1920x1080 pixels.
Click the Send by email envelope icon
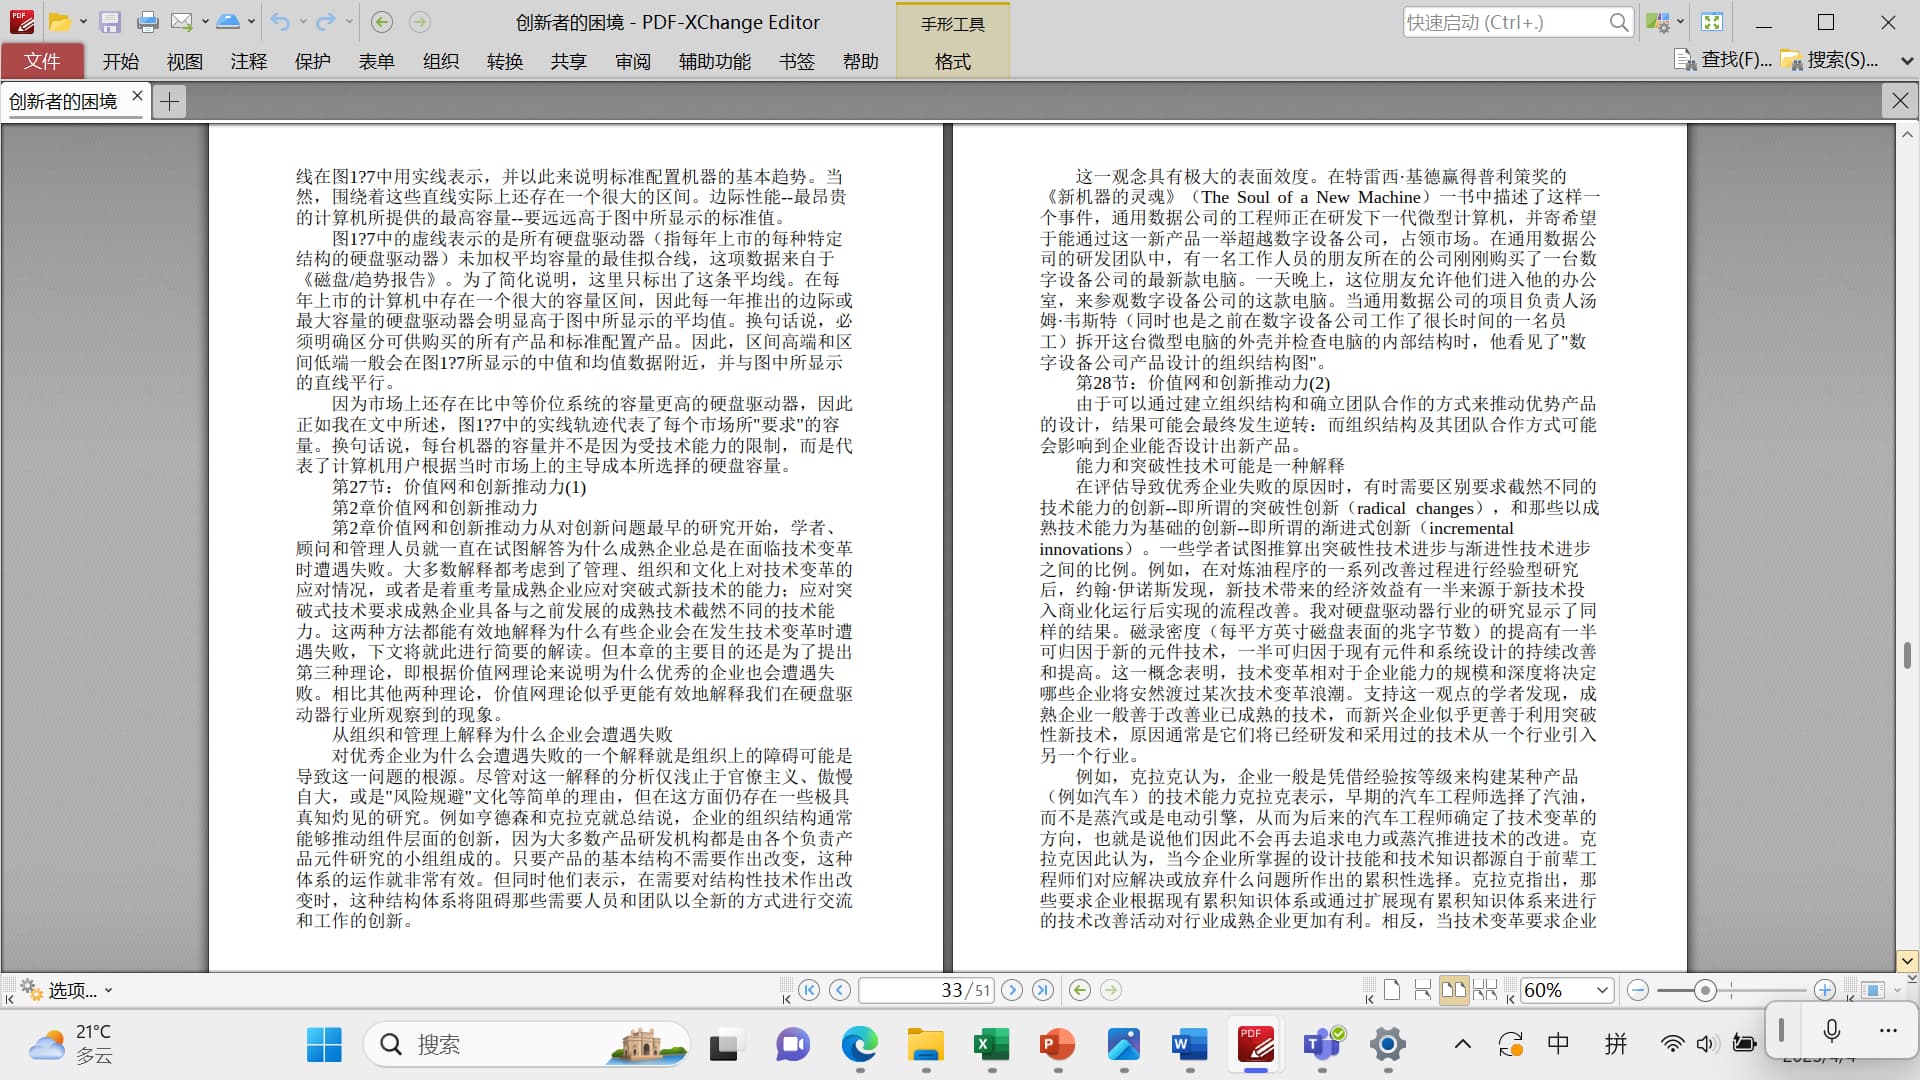181,22
